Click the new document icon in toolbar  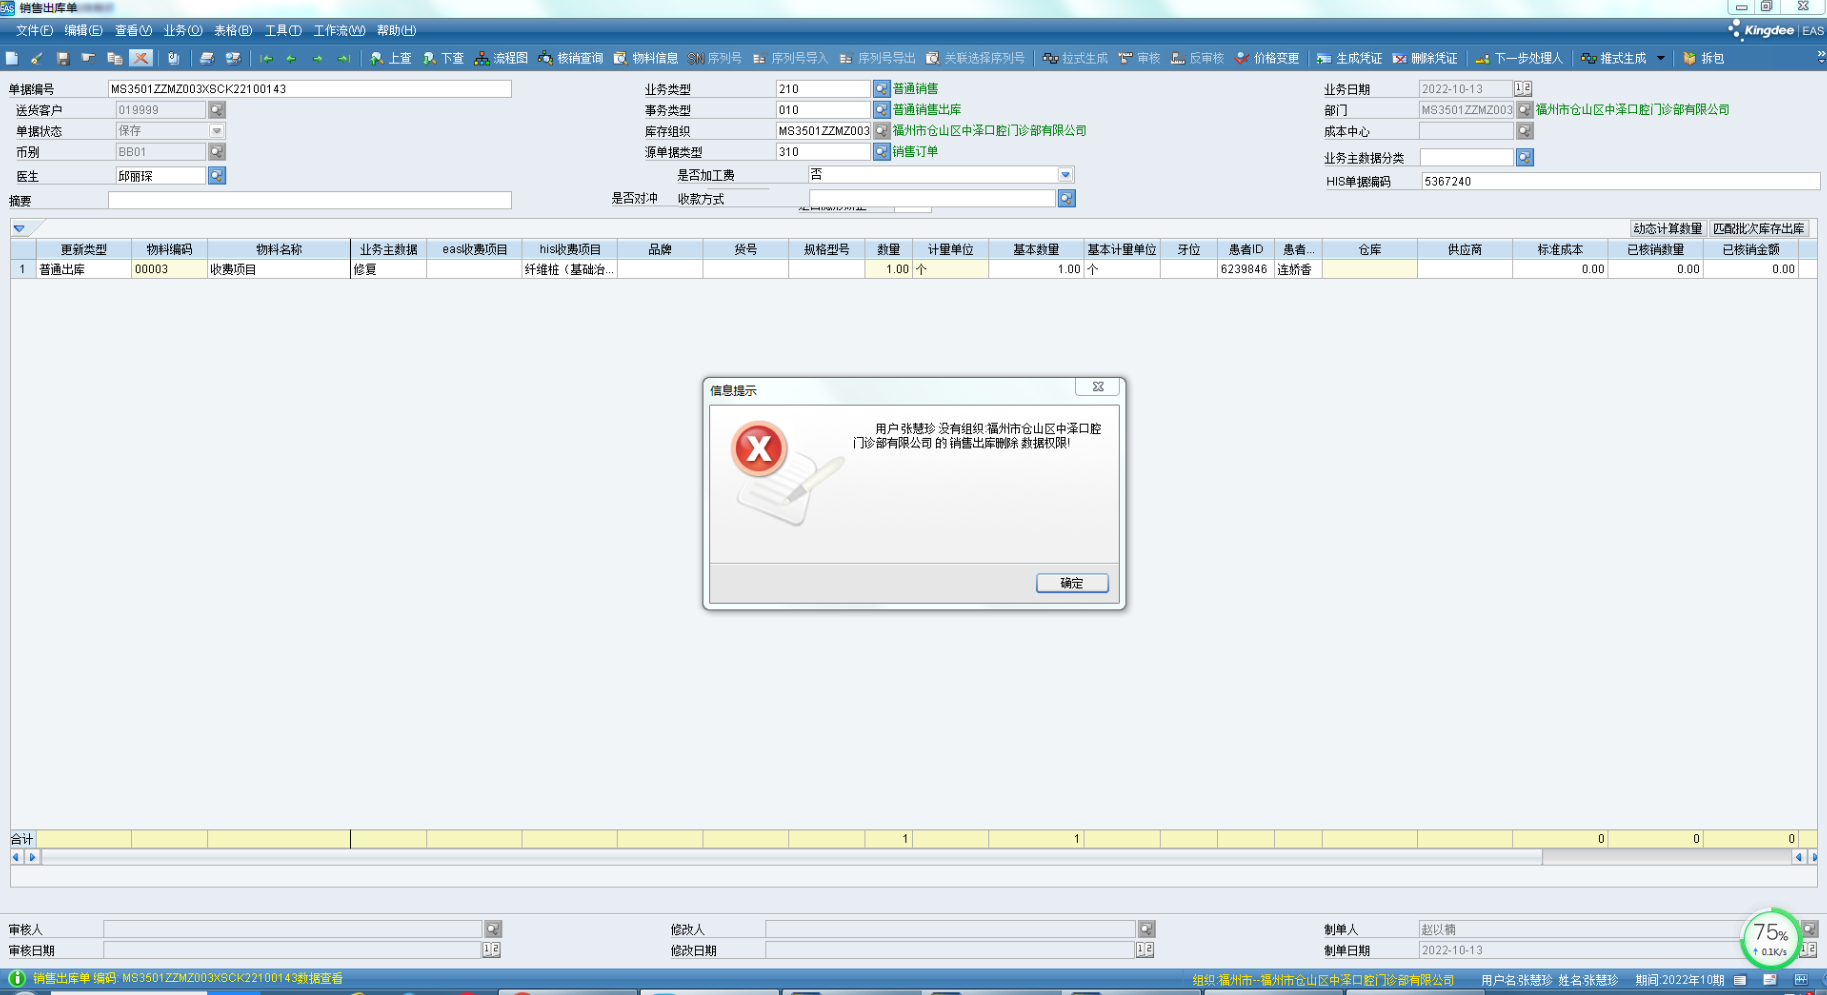(x=12, y=59)
